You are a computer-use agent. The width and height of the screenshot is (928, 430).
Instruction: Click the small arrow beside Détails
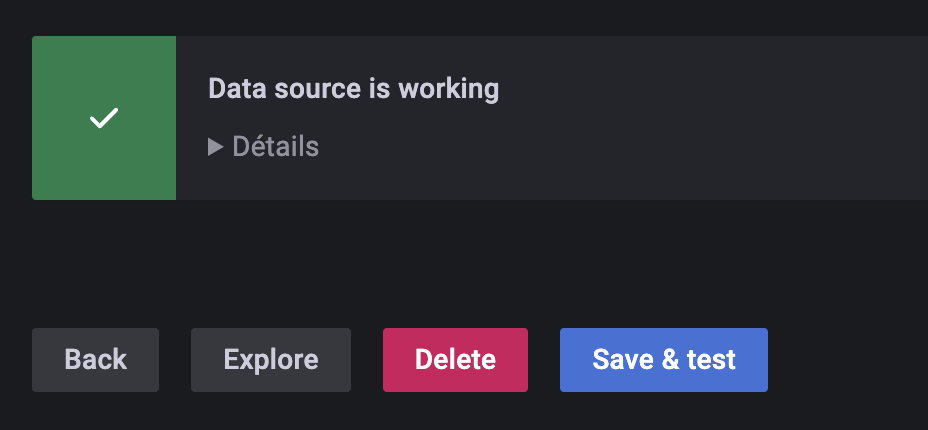point(215,147)
